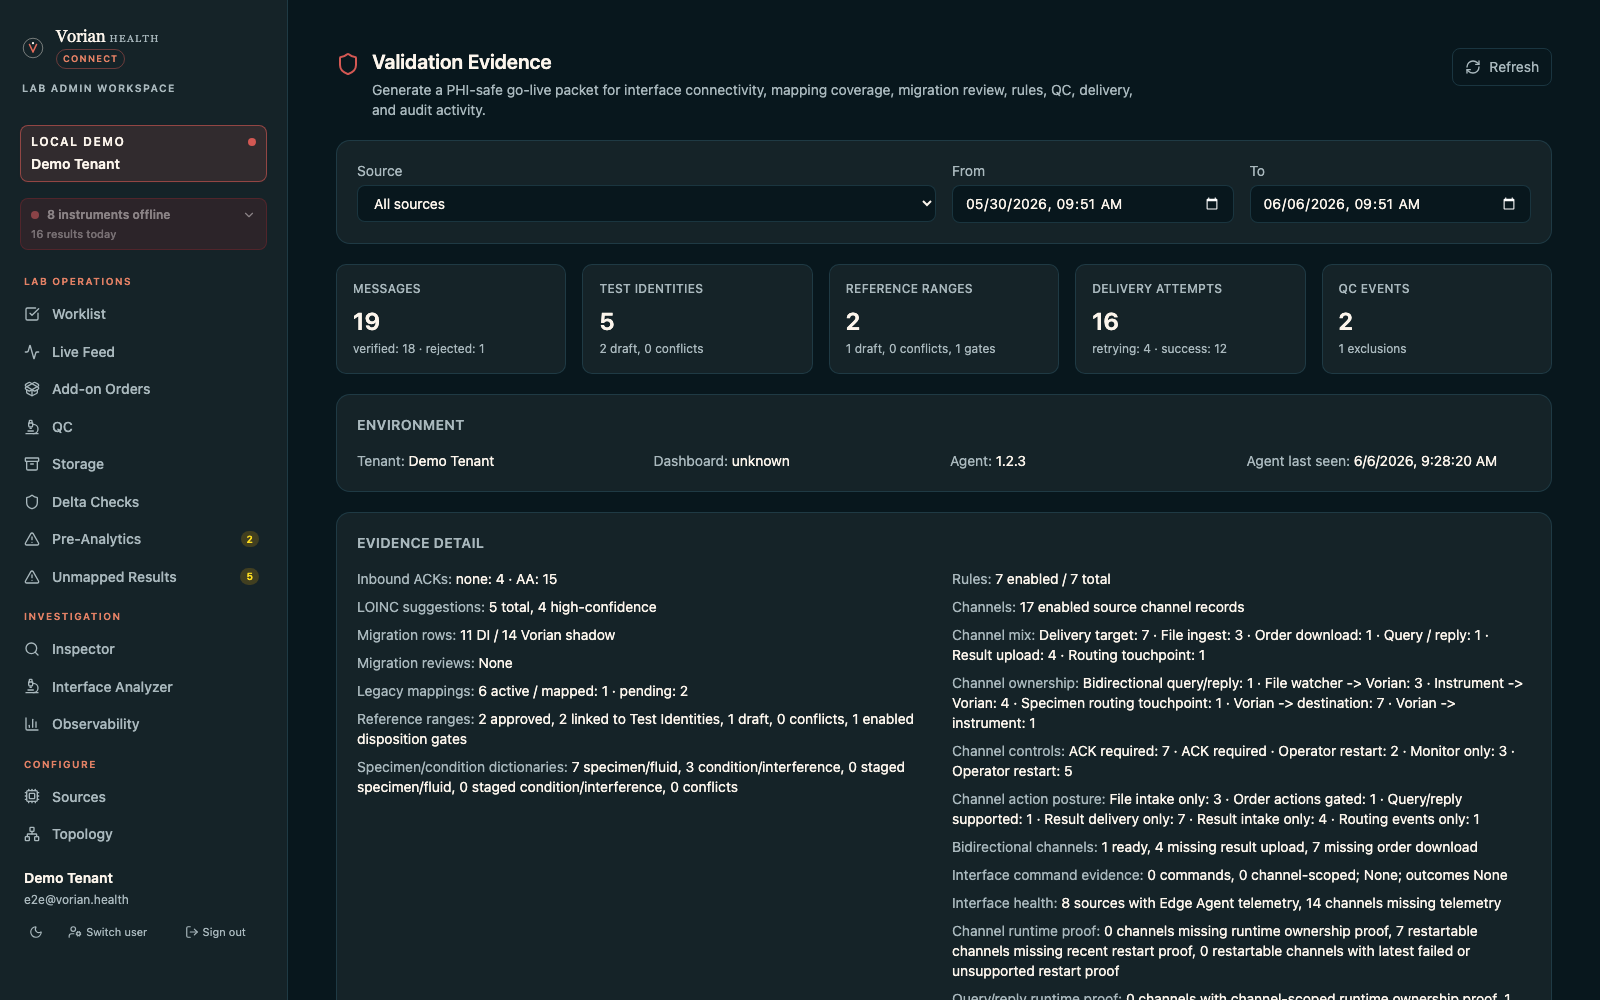Viewport: 1600px width, 1000px height.
Task: Click Sign out
Action: click(x=215, y=932)
